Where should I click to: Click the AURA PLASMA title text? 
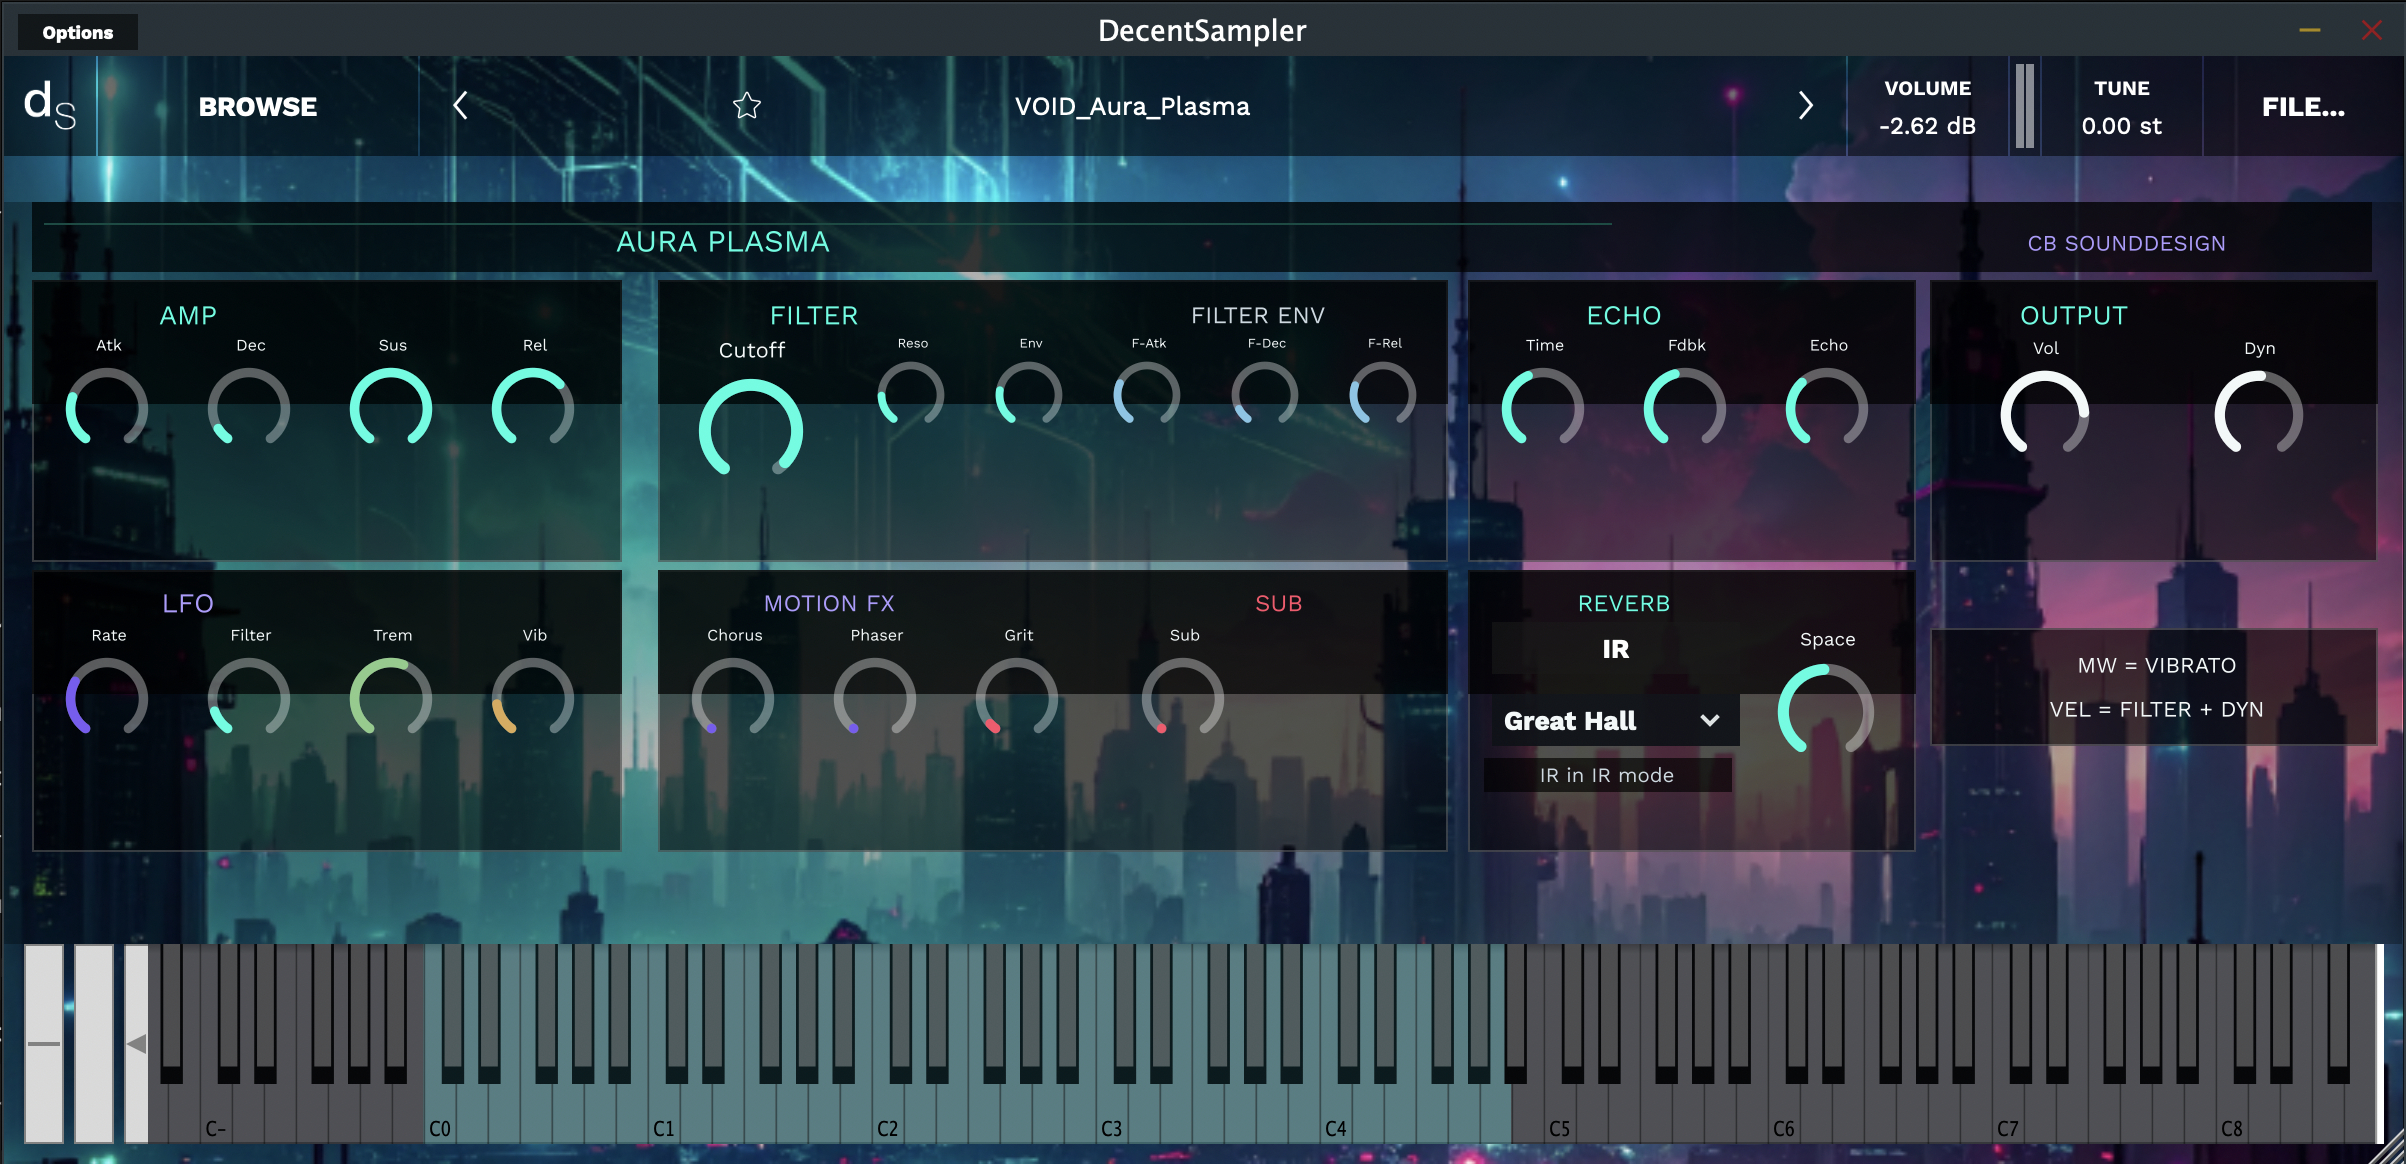[723, 242]
